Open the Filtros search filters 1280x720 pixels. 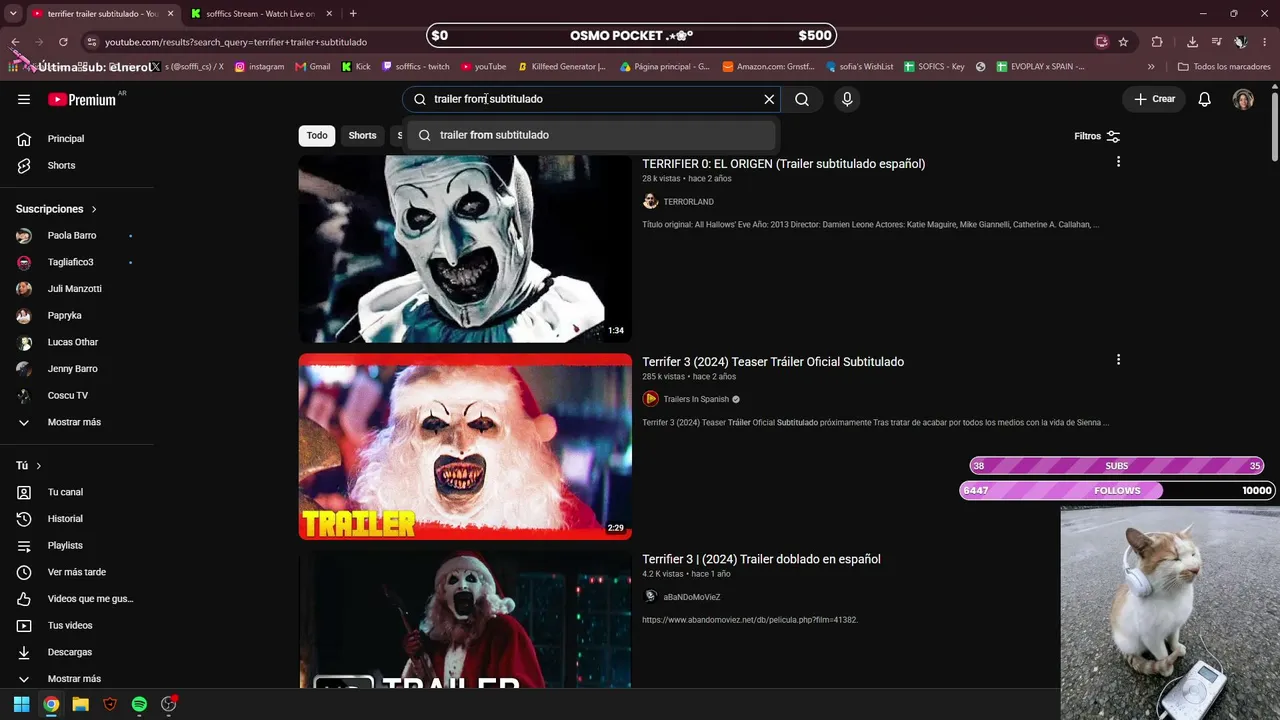click(1097, 136)
